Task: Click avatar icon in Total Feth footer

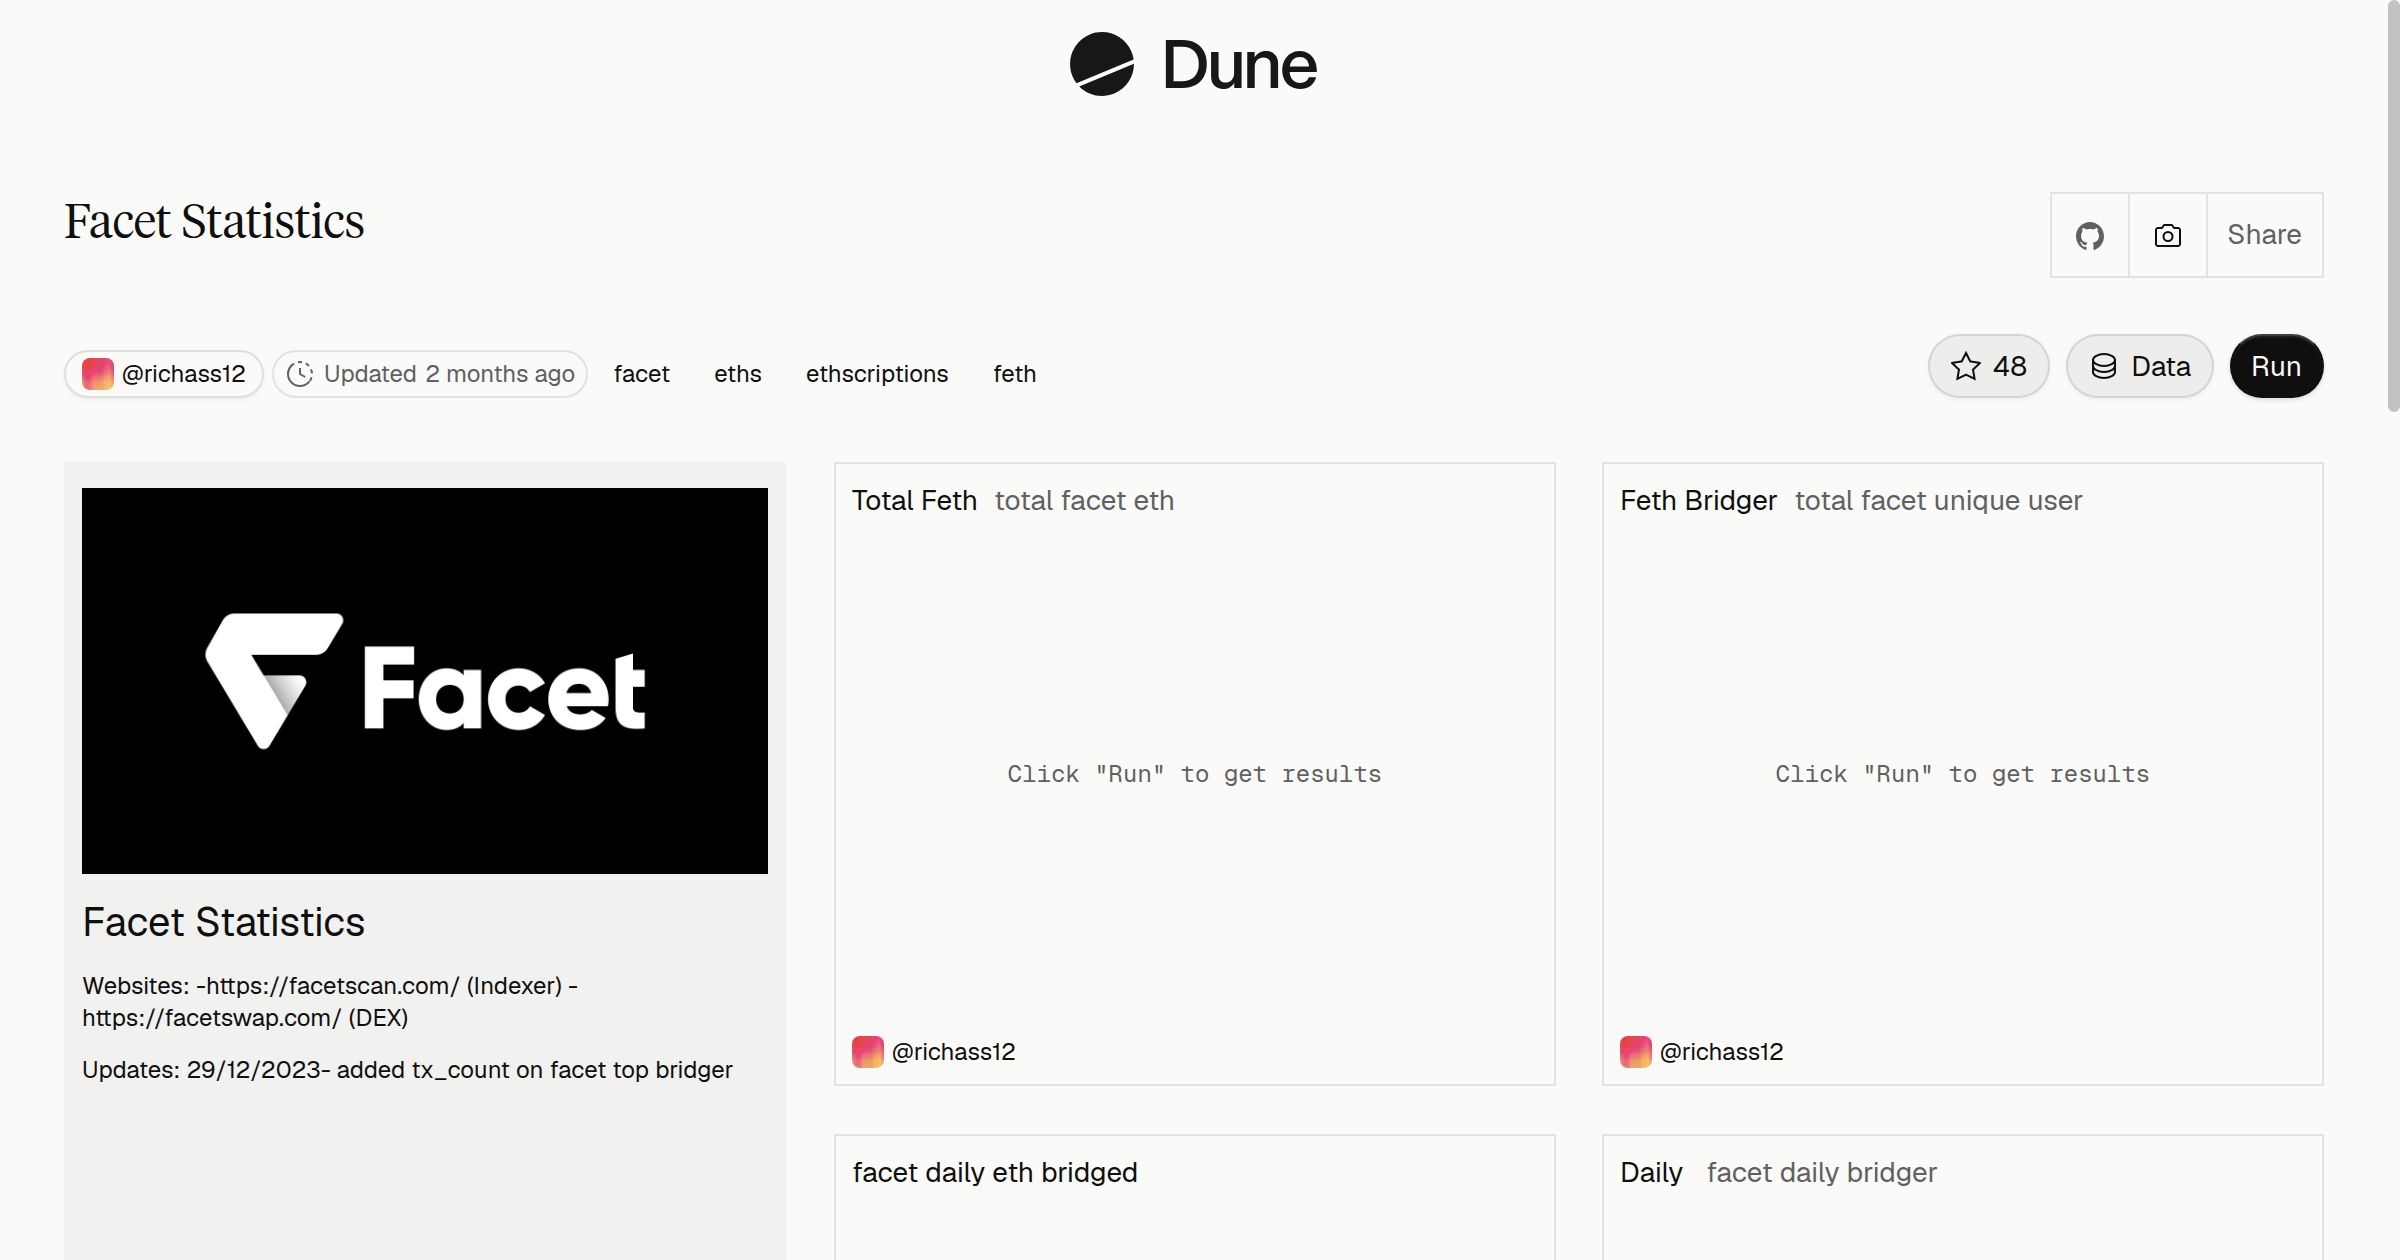Action: click(868, 1052)
